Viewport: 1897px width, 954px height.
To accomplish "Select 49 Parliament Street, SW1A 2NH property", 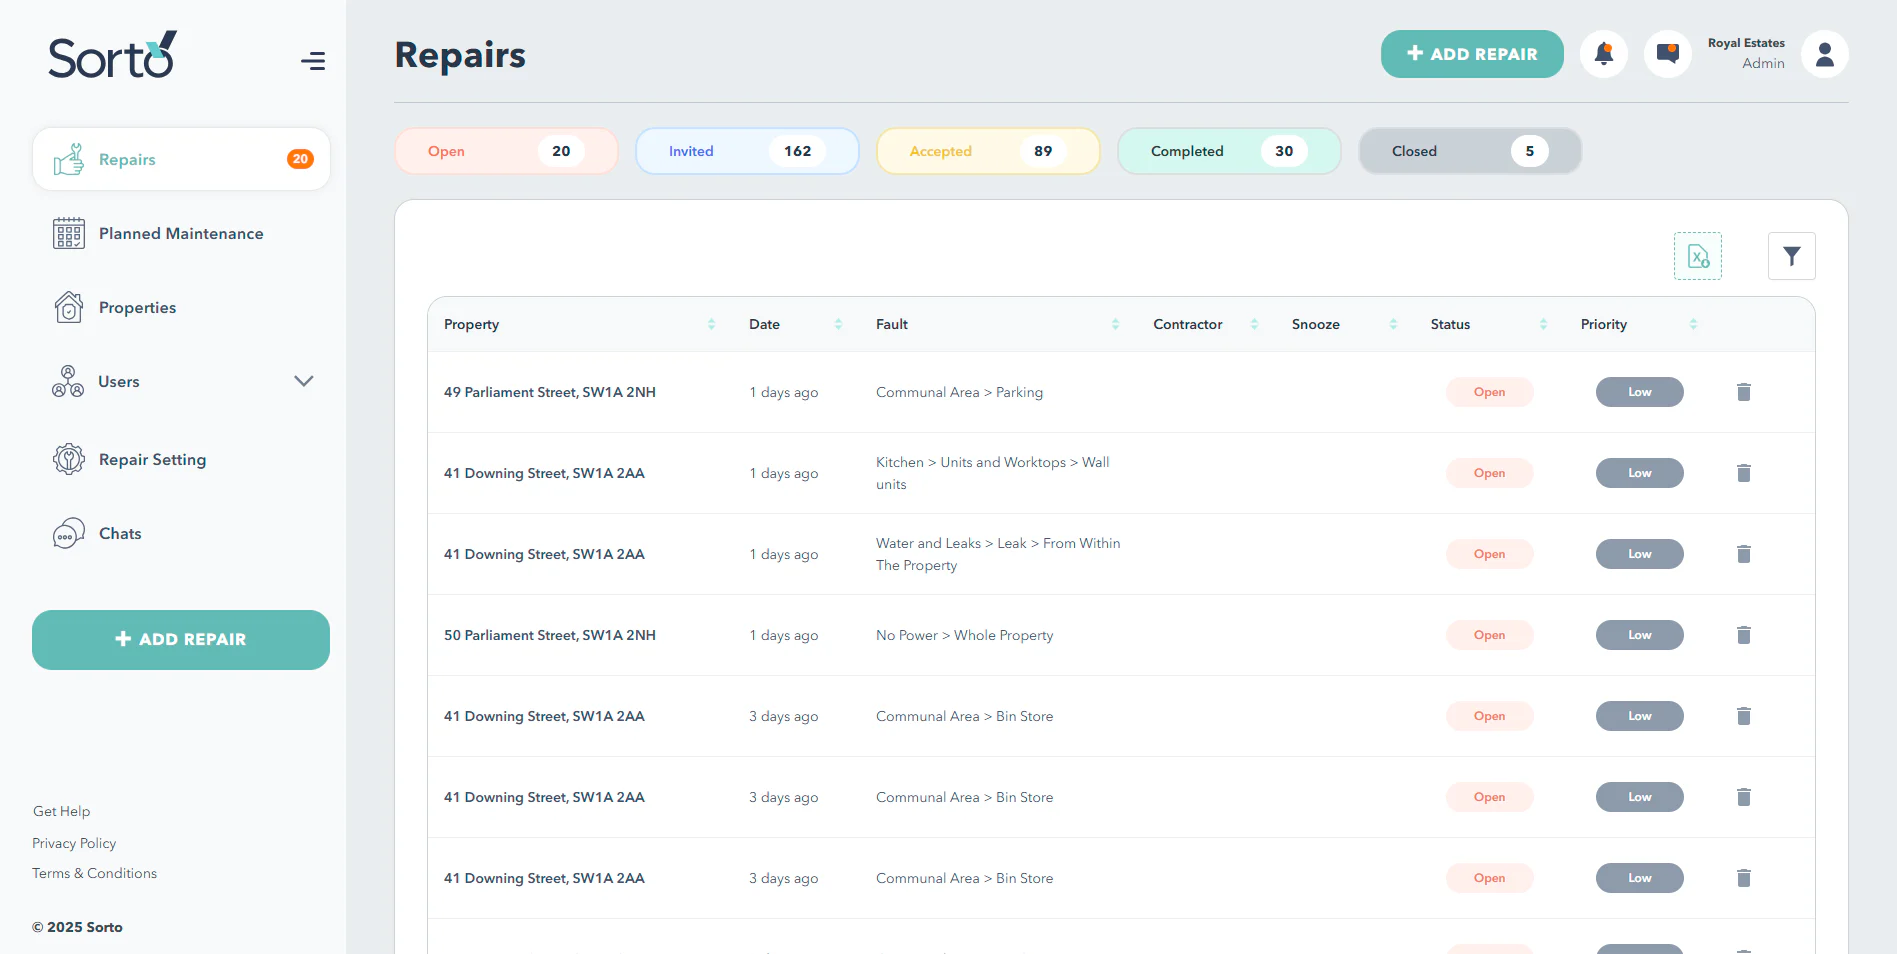I will (550, 392).
